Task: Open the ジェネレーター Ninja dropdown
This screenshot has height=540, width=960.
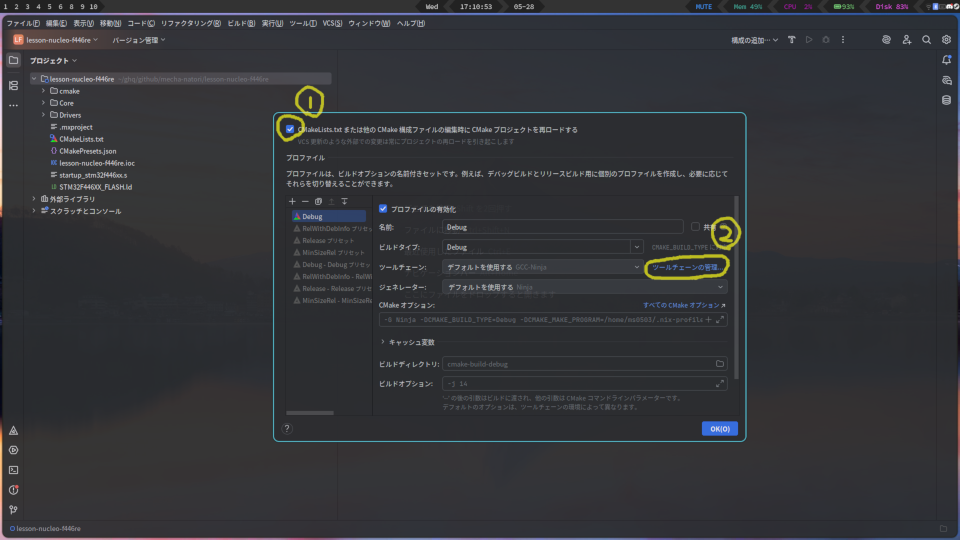Action: coord(585,287)
